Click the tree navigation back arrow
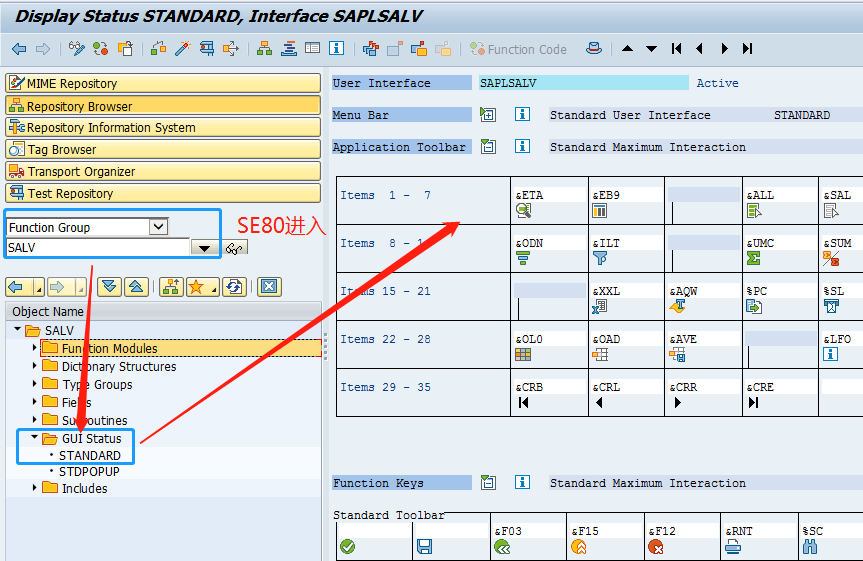This screenshot has height=561, width=863. point(16,286)
